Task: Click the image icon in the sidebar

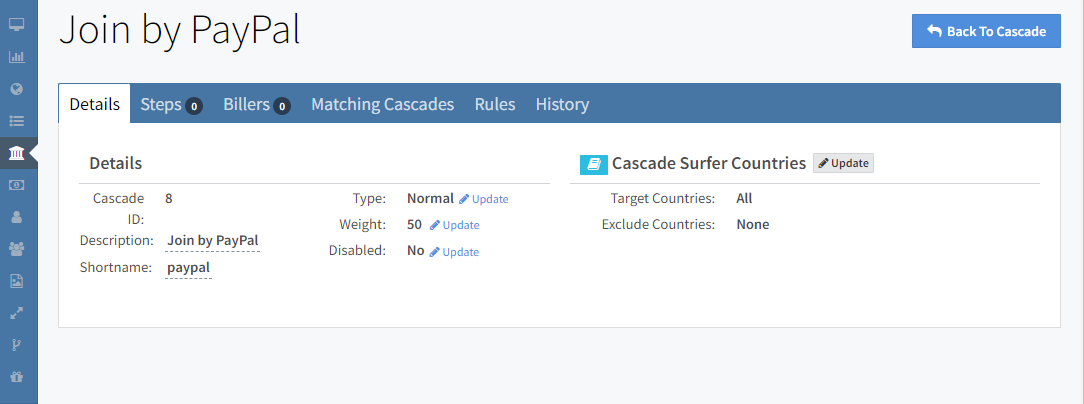Action: [16, 281]
